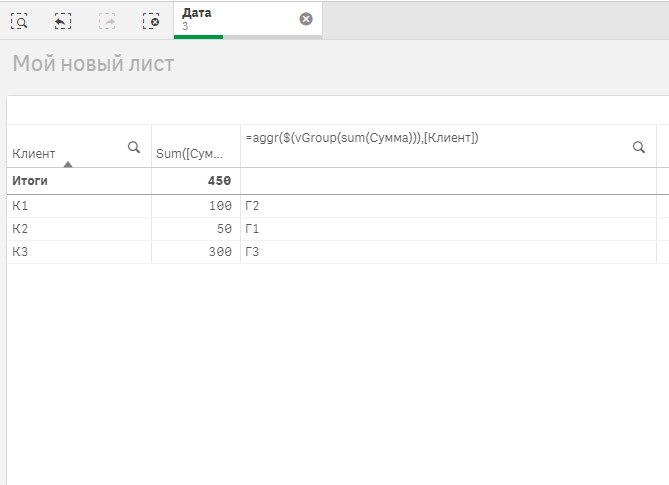Select group Г1 cell
This screenshot has height=485, width=669.
pos(448,229)
